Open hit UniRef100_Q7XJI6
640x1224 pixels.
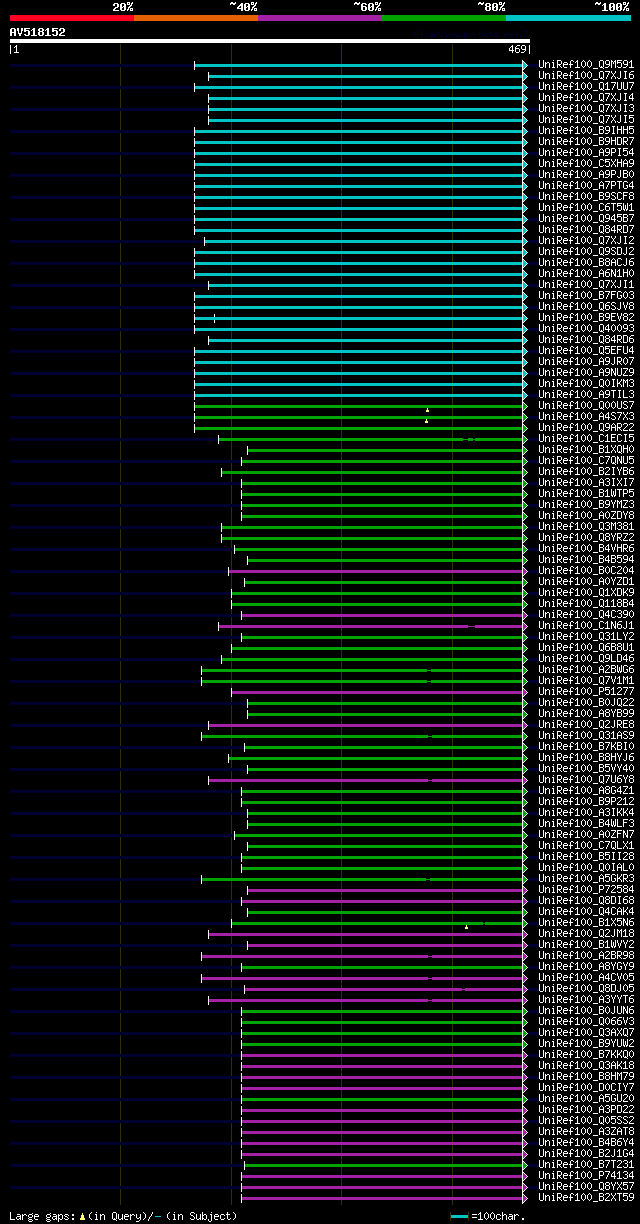click(586, 76)
